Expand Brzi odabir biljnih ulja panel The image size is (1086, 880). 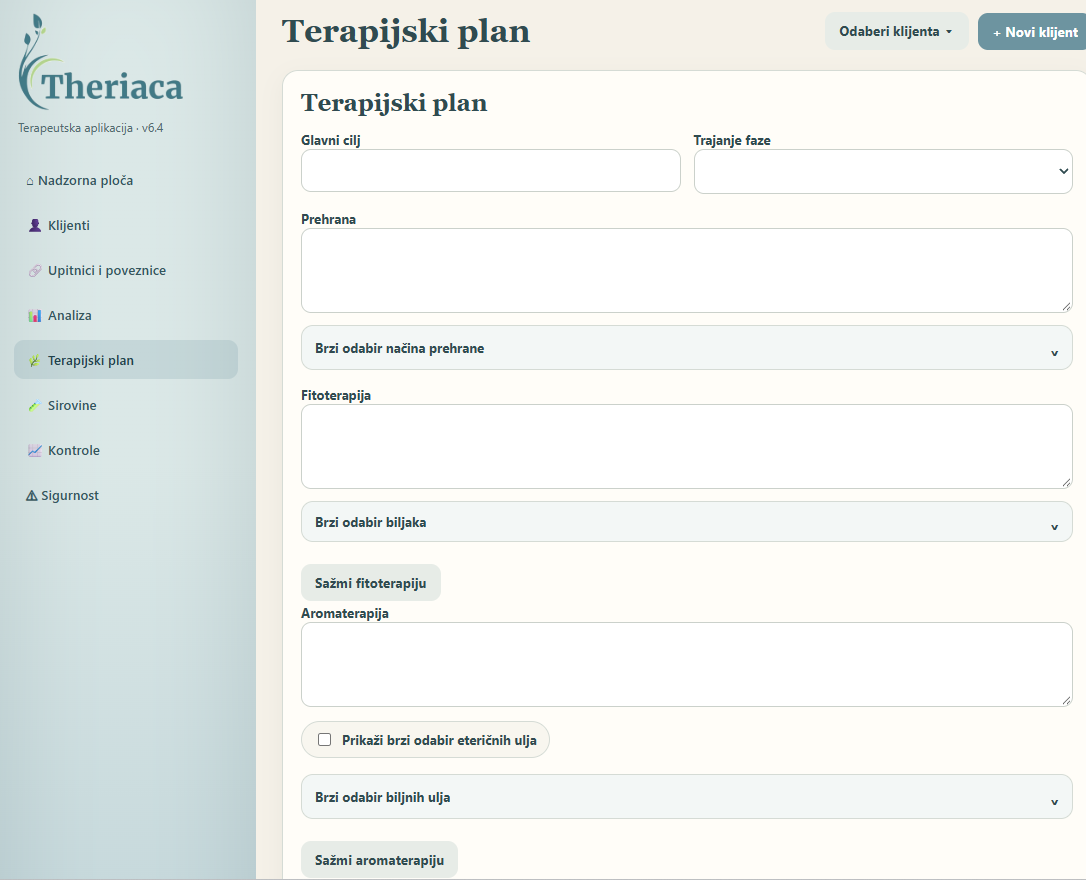click(686, 797)
